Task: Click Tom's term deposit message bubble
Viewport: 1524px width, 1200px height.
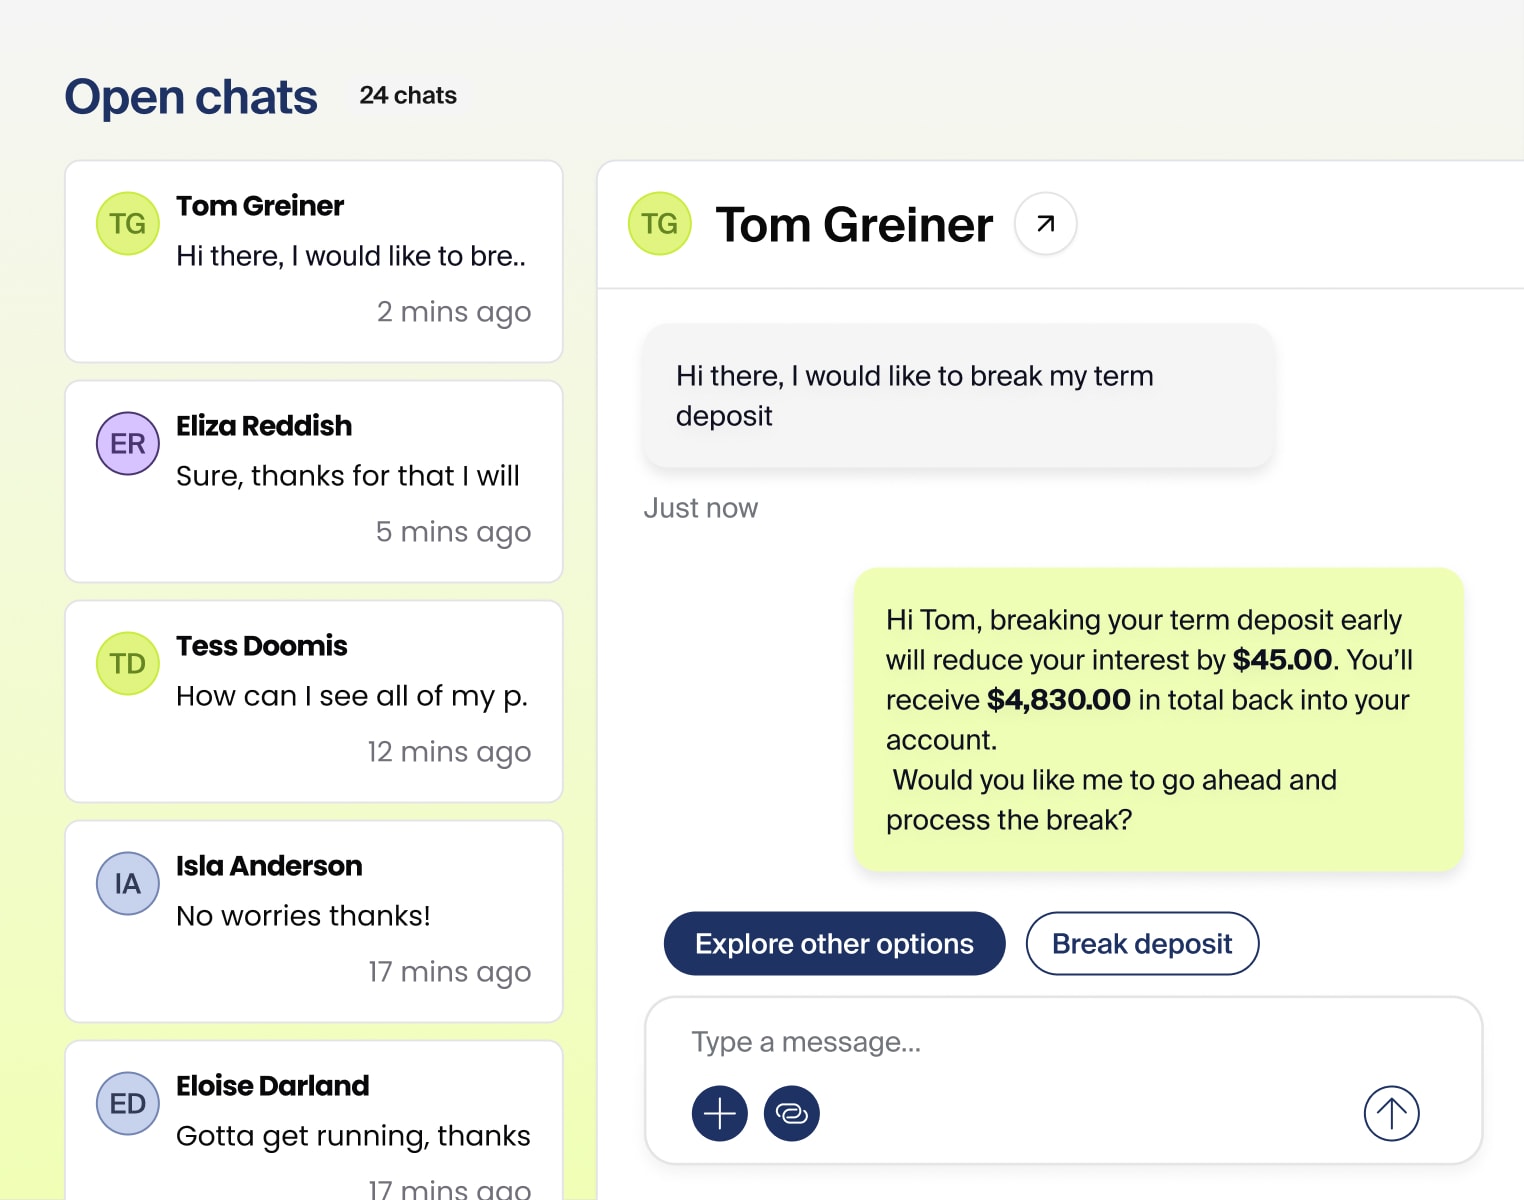Action: 957,396
